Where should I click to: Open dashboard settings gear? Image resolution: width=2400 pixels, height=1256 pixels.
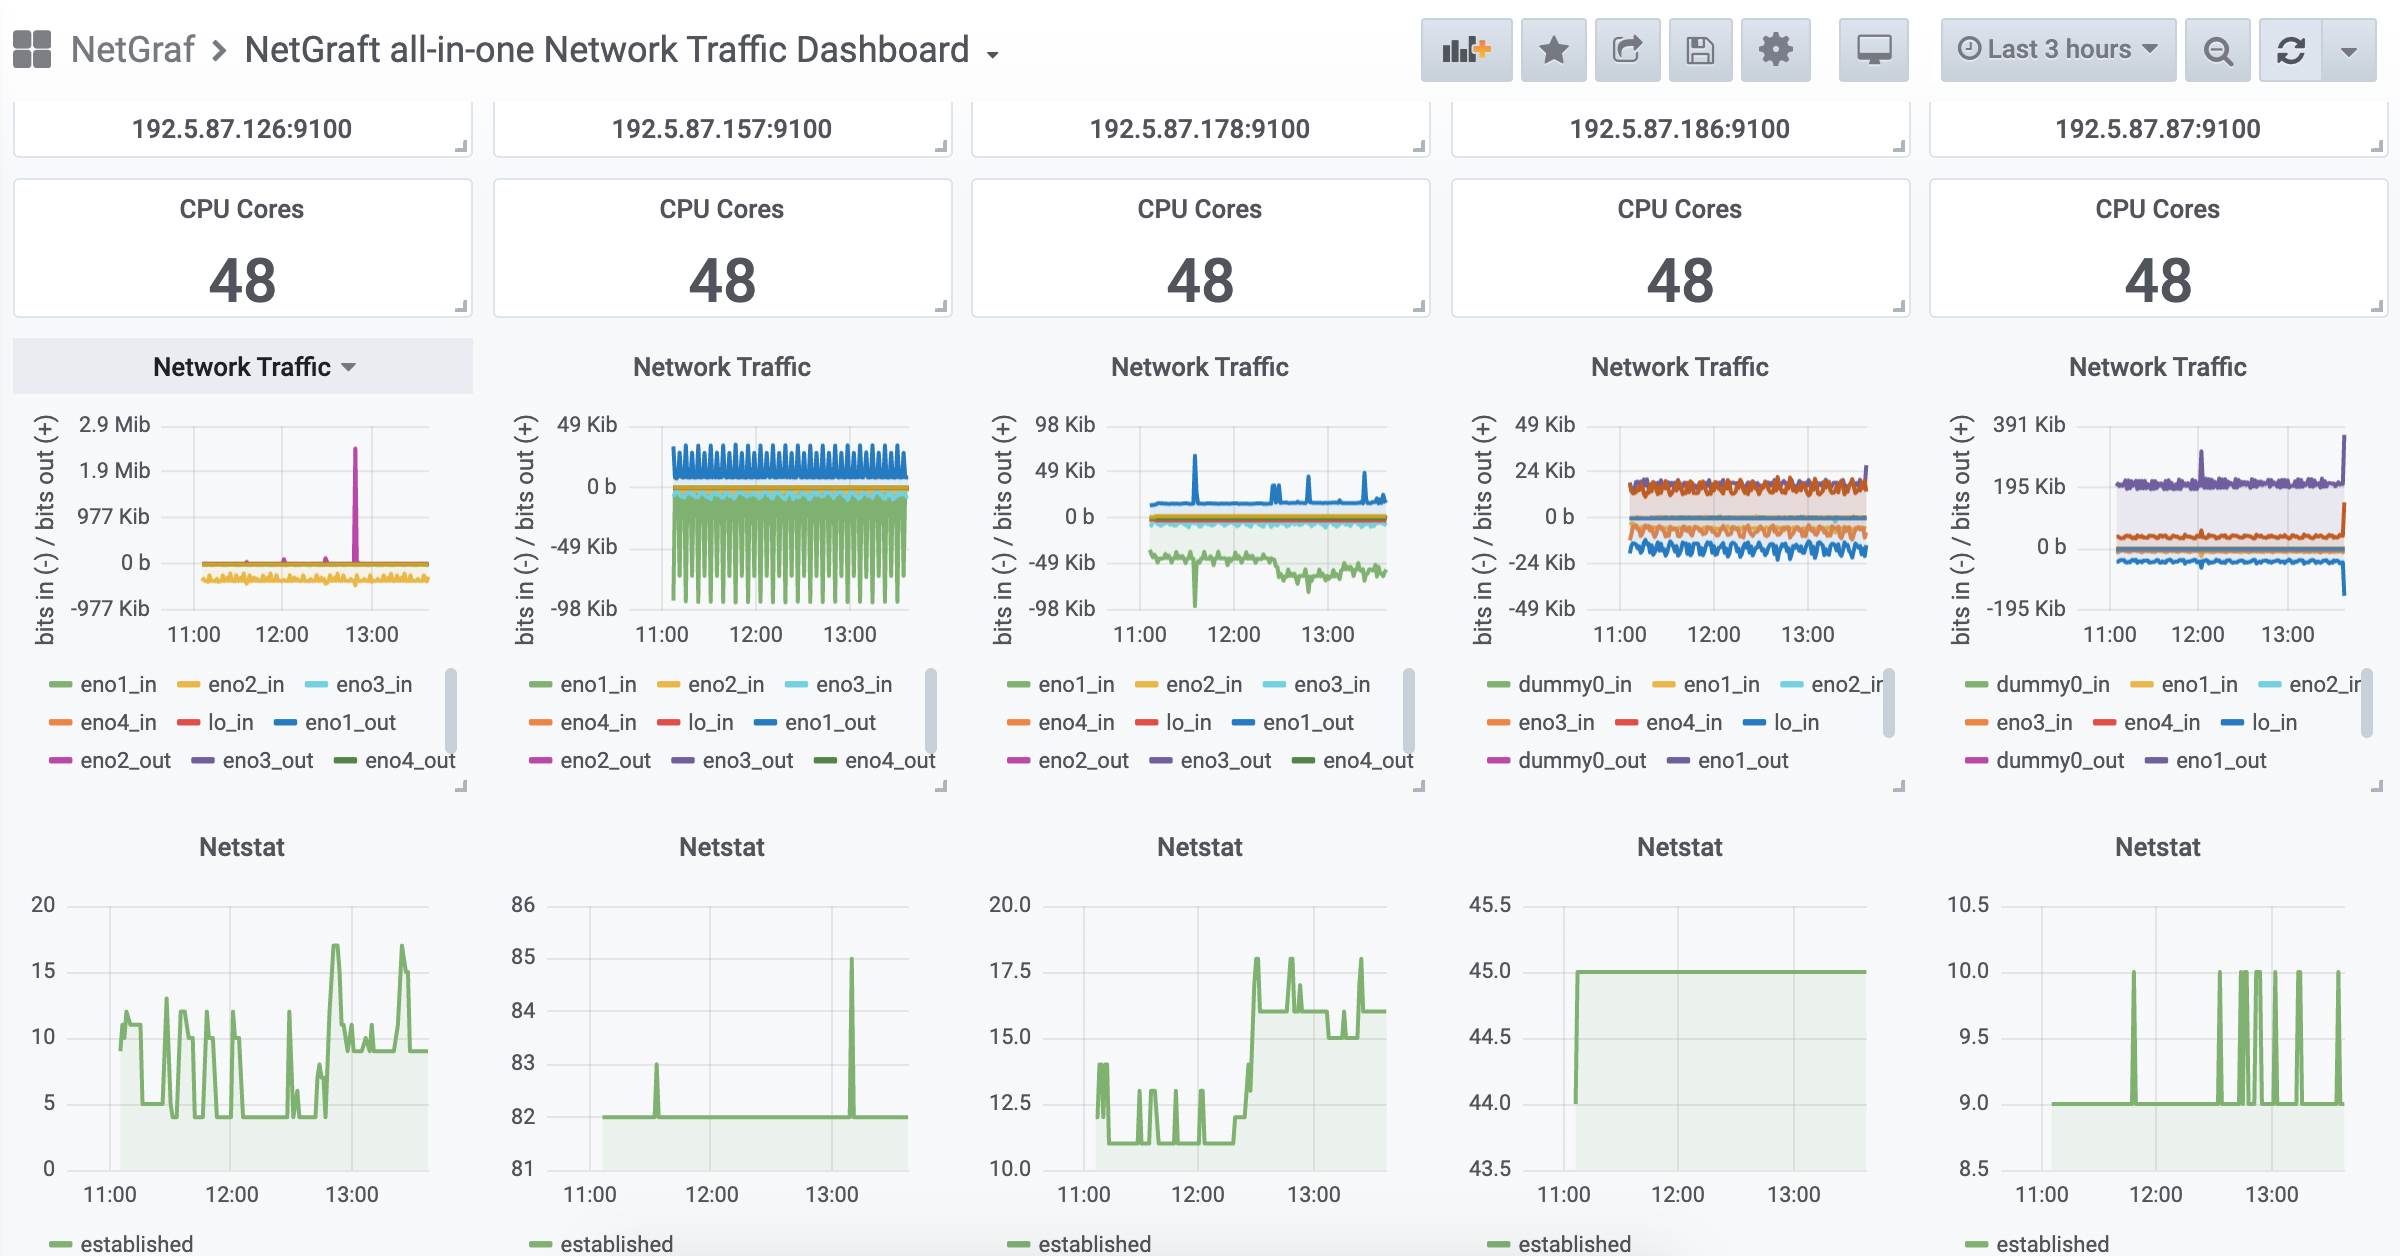(x=1775, y=50)
